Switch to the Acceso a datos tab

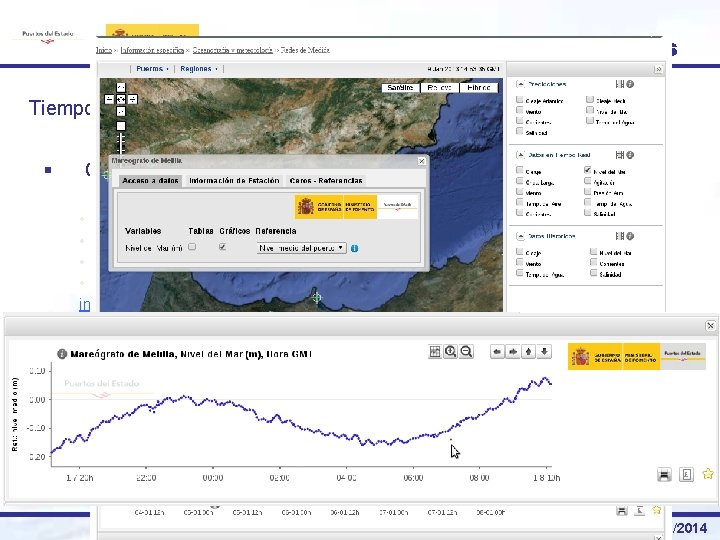(151, 180)
